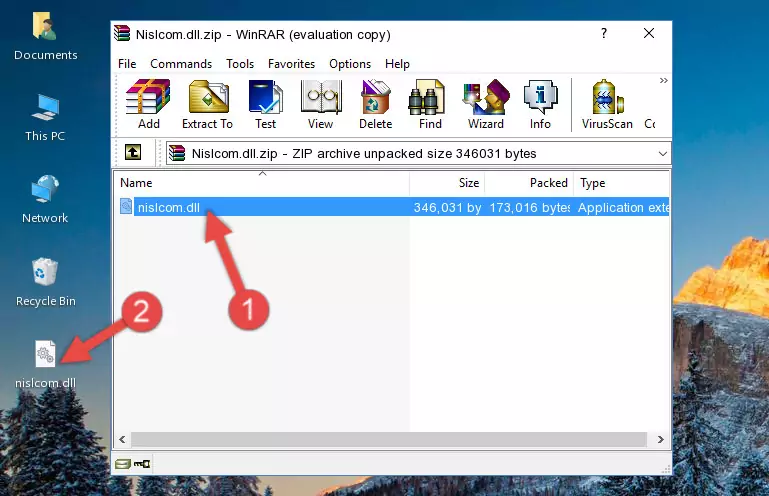Open the File menu
Image resolution: width=769 pixels, height=496 pixels.
tap(127, 64)
